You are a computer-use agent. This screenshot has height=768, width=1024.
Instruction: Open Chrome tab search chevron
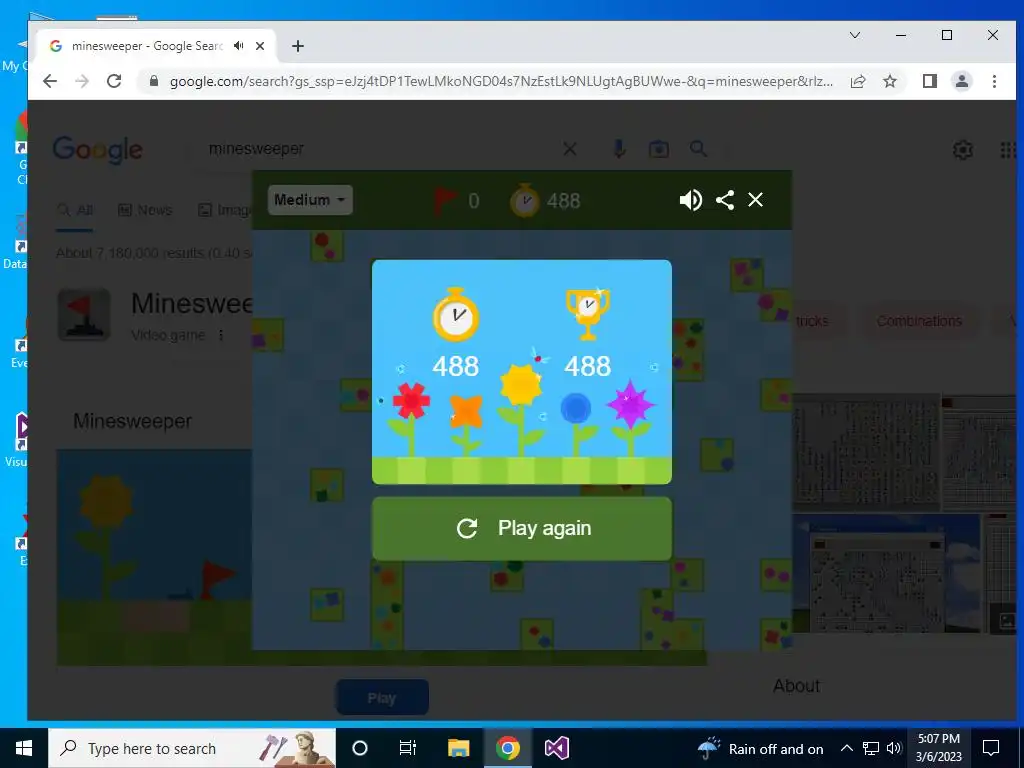pos(854,35)
